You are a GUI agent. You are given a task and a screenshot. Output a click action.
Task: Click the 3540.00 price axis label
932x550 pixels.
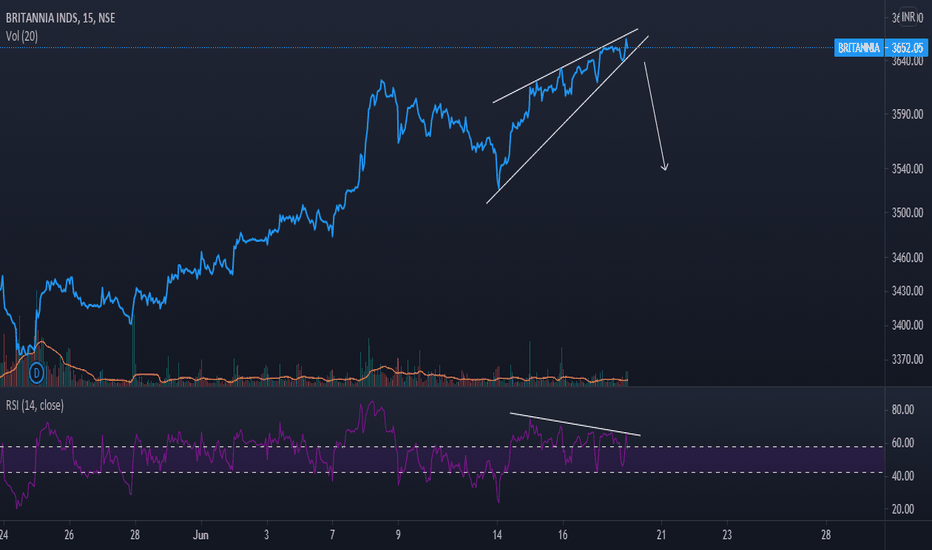tap(907, 169)
